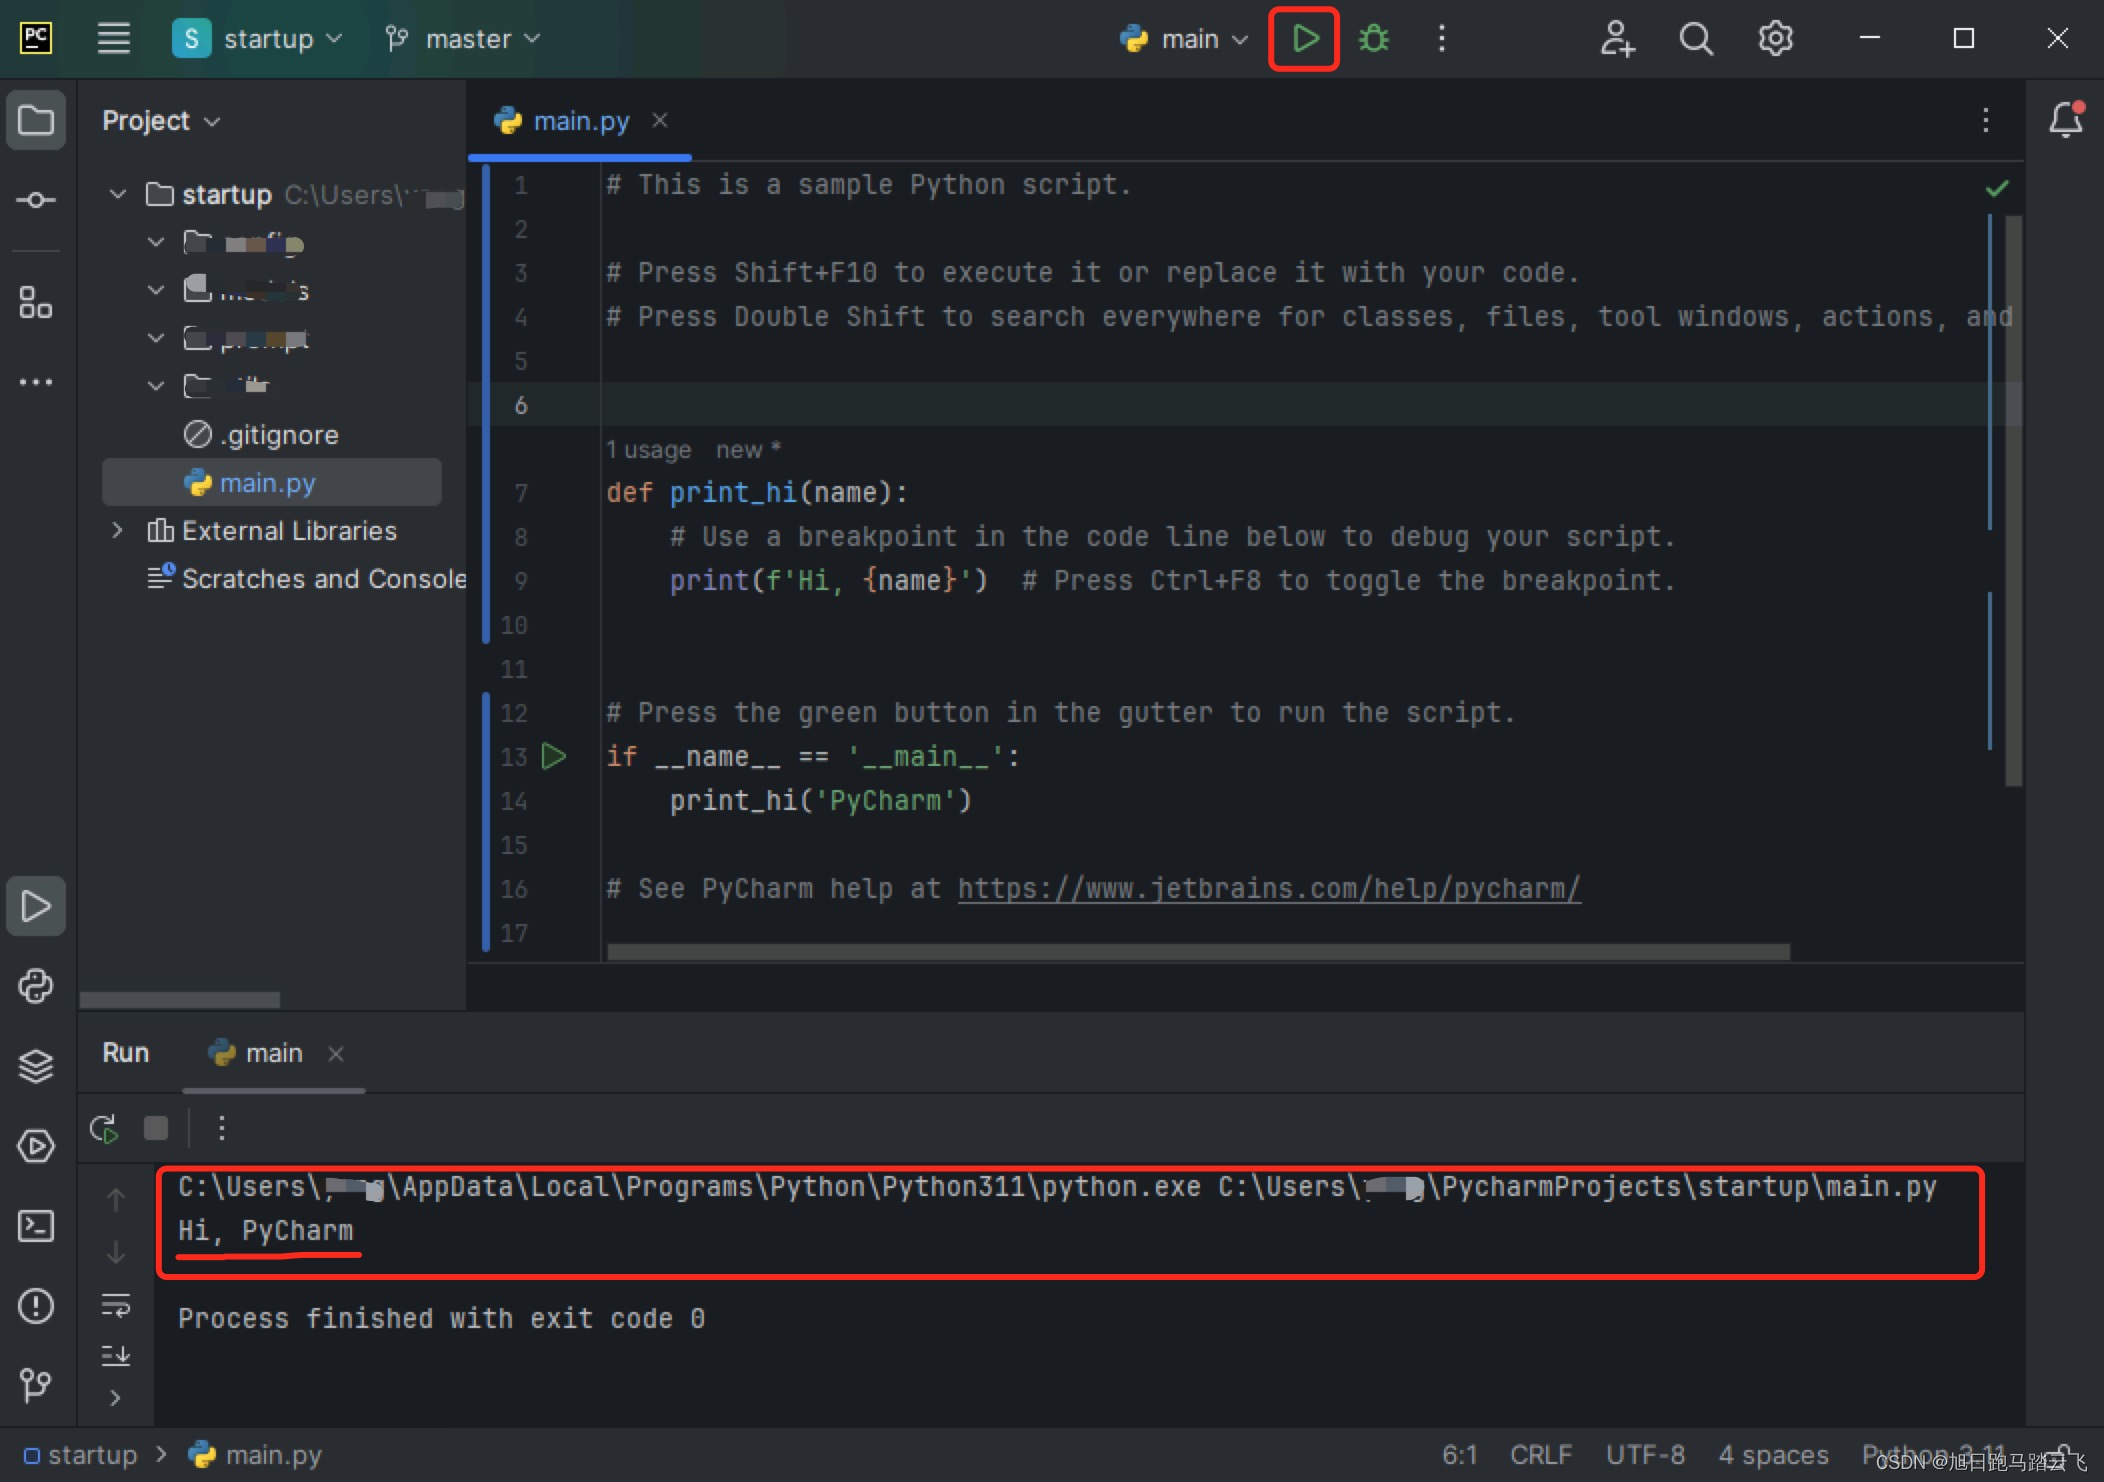This screenshot has height=1482, width=2104.
Task: Open the Python Packages tool window icon
Action: click(36, 1066)
